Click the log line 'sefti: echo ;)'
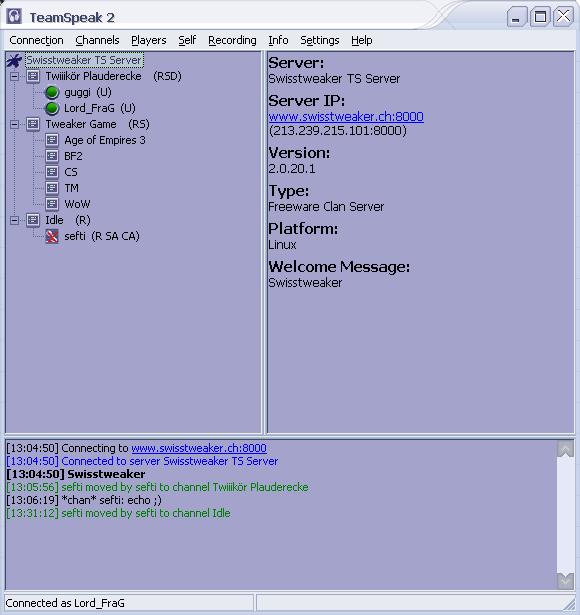The height and width of the screenshot is (615, 580). pyautogui.click(x=84, y=500)
